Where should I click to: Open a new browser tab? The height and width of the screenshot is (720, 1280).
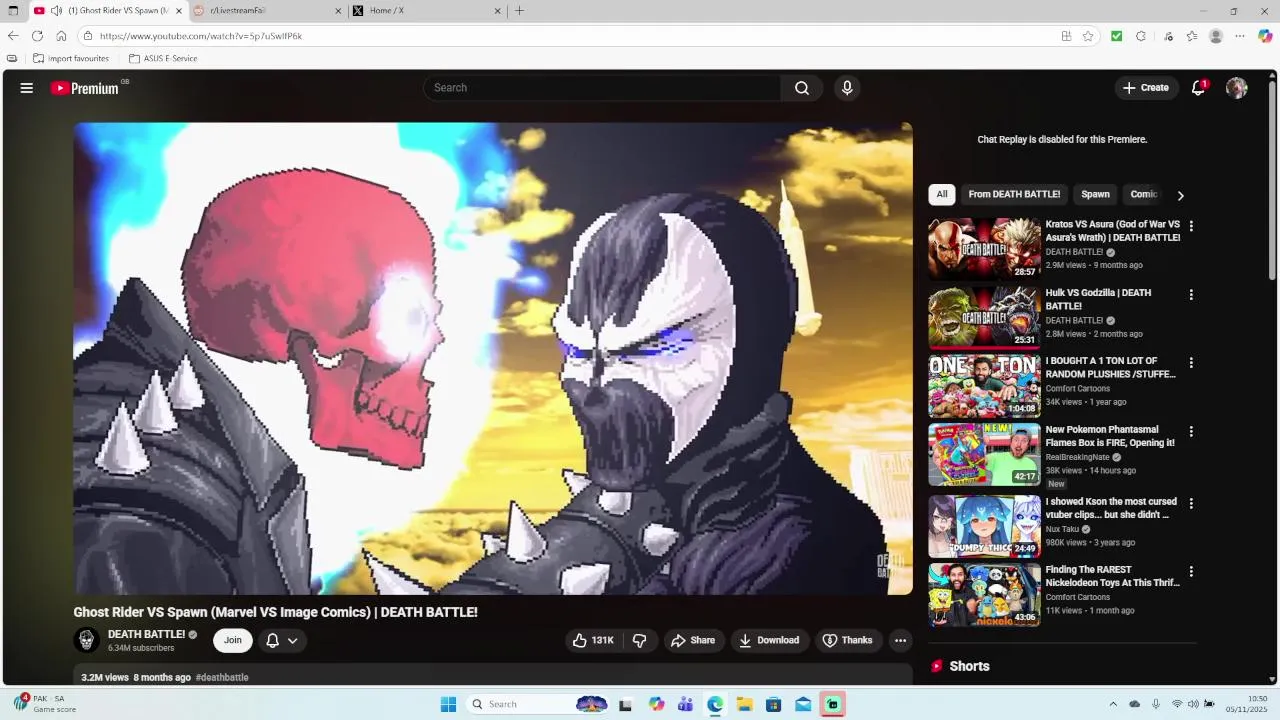(519, 11)
